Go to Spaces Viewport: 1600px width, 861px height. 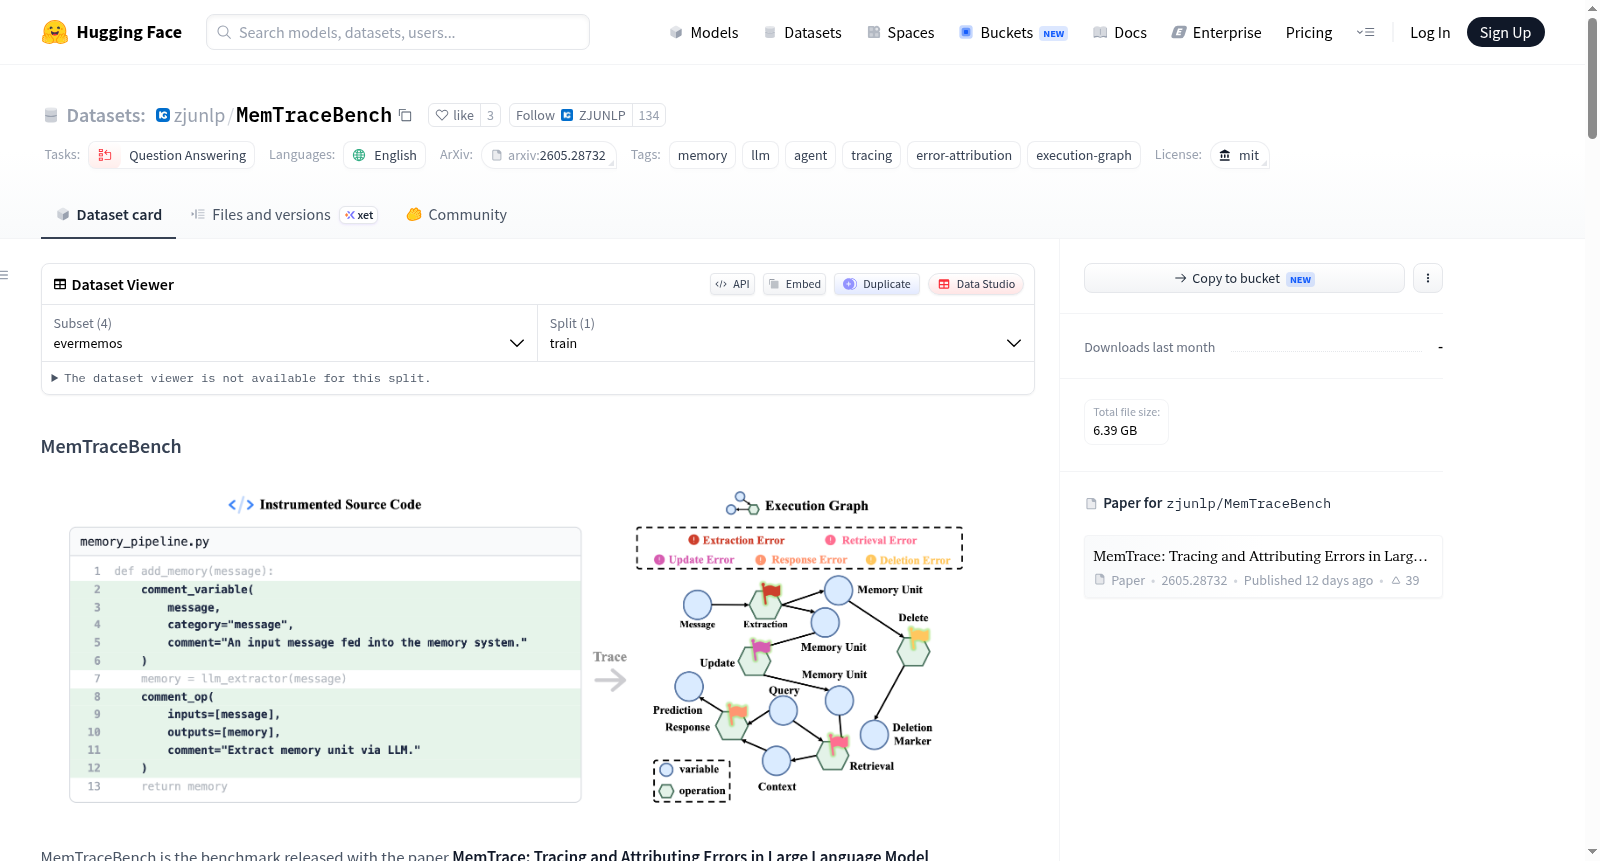coord(900,32)
